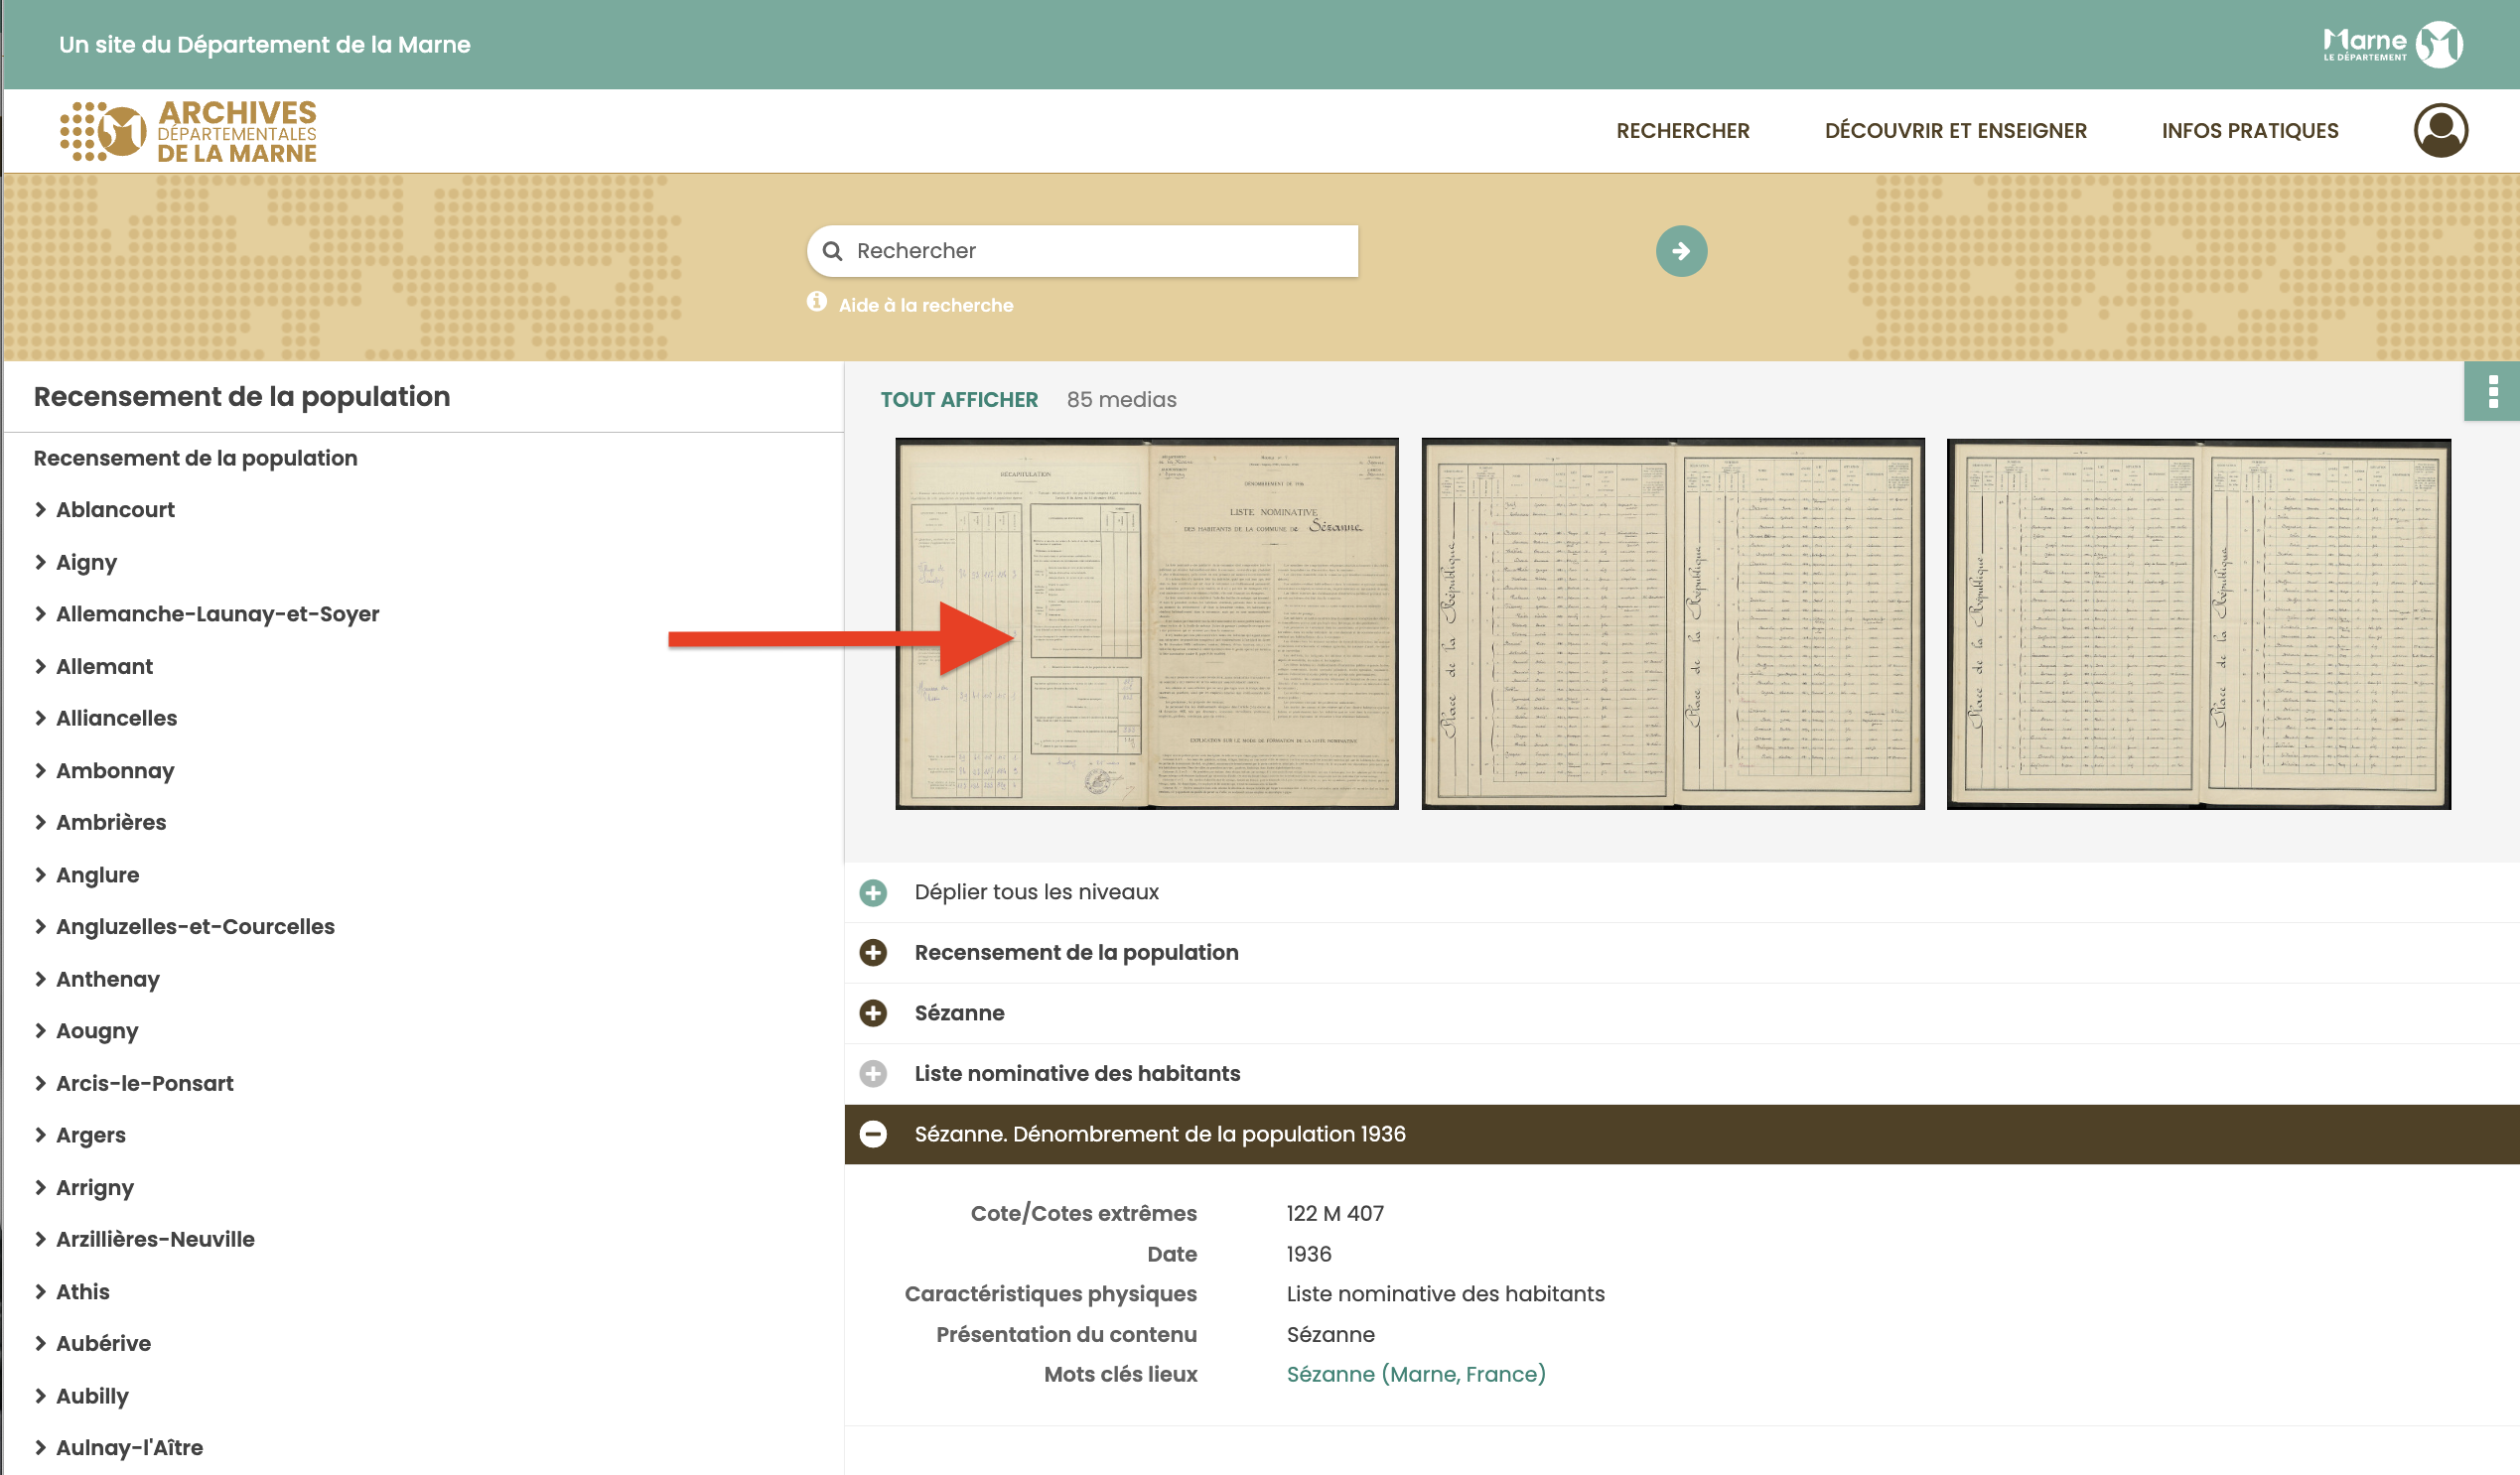Expand the Liste nominative des habitants entry
This screenshot has width=2520, height=1475.
pos(874,1074)
